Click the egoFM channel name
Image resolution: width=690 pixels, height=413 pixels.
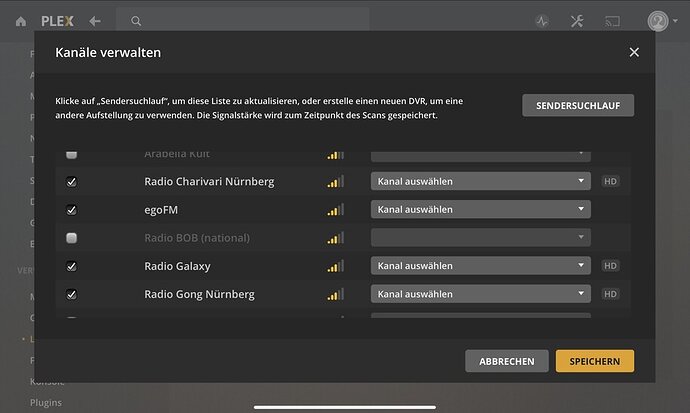click(x=161, y=210)
